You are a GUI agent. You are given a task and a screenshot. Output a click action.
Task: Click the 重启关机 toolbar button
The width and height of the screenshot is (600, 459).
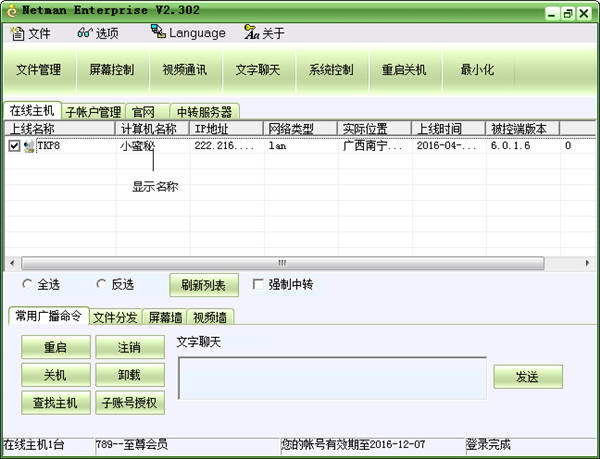tap(404, 70)
